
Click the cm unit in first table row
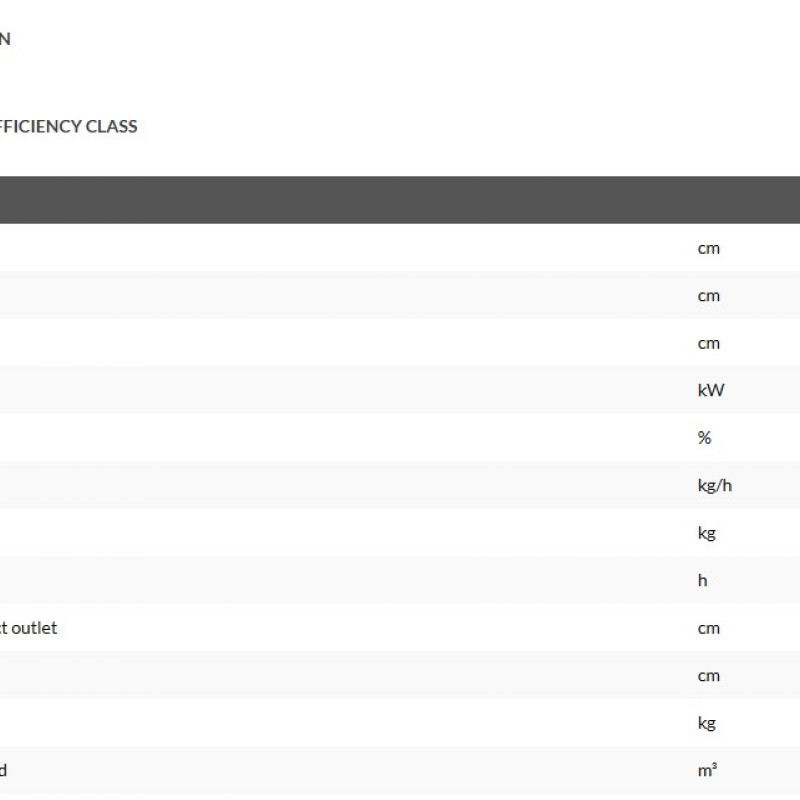[708, 248]
